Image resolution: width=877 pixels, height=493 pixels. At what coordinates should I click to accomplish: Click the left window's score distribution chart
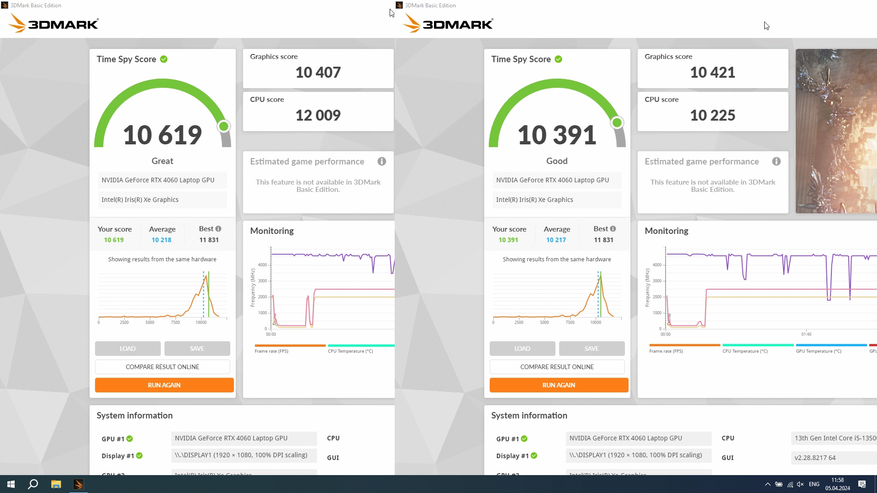(162, 297)
